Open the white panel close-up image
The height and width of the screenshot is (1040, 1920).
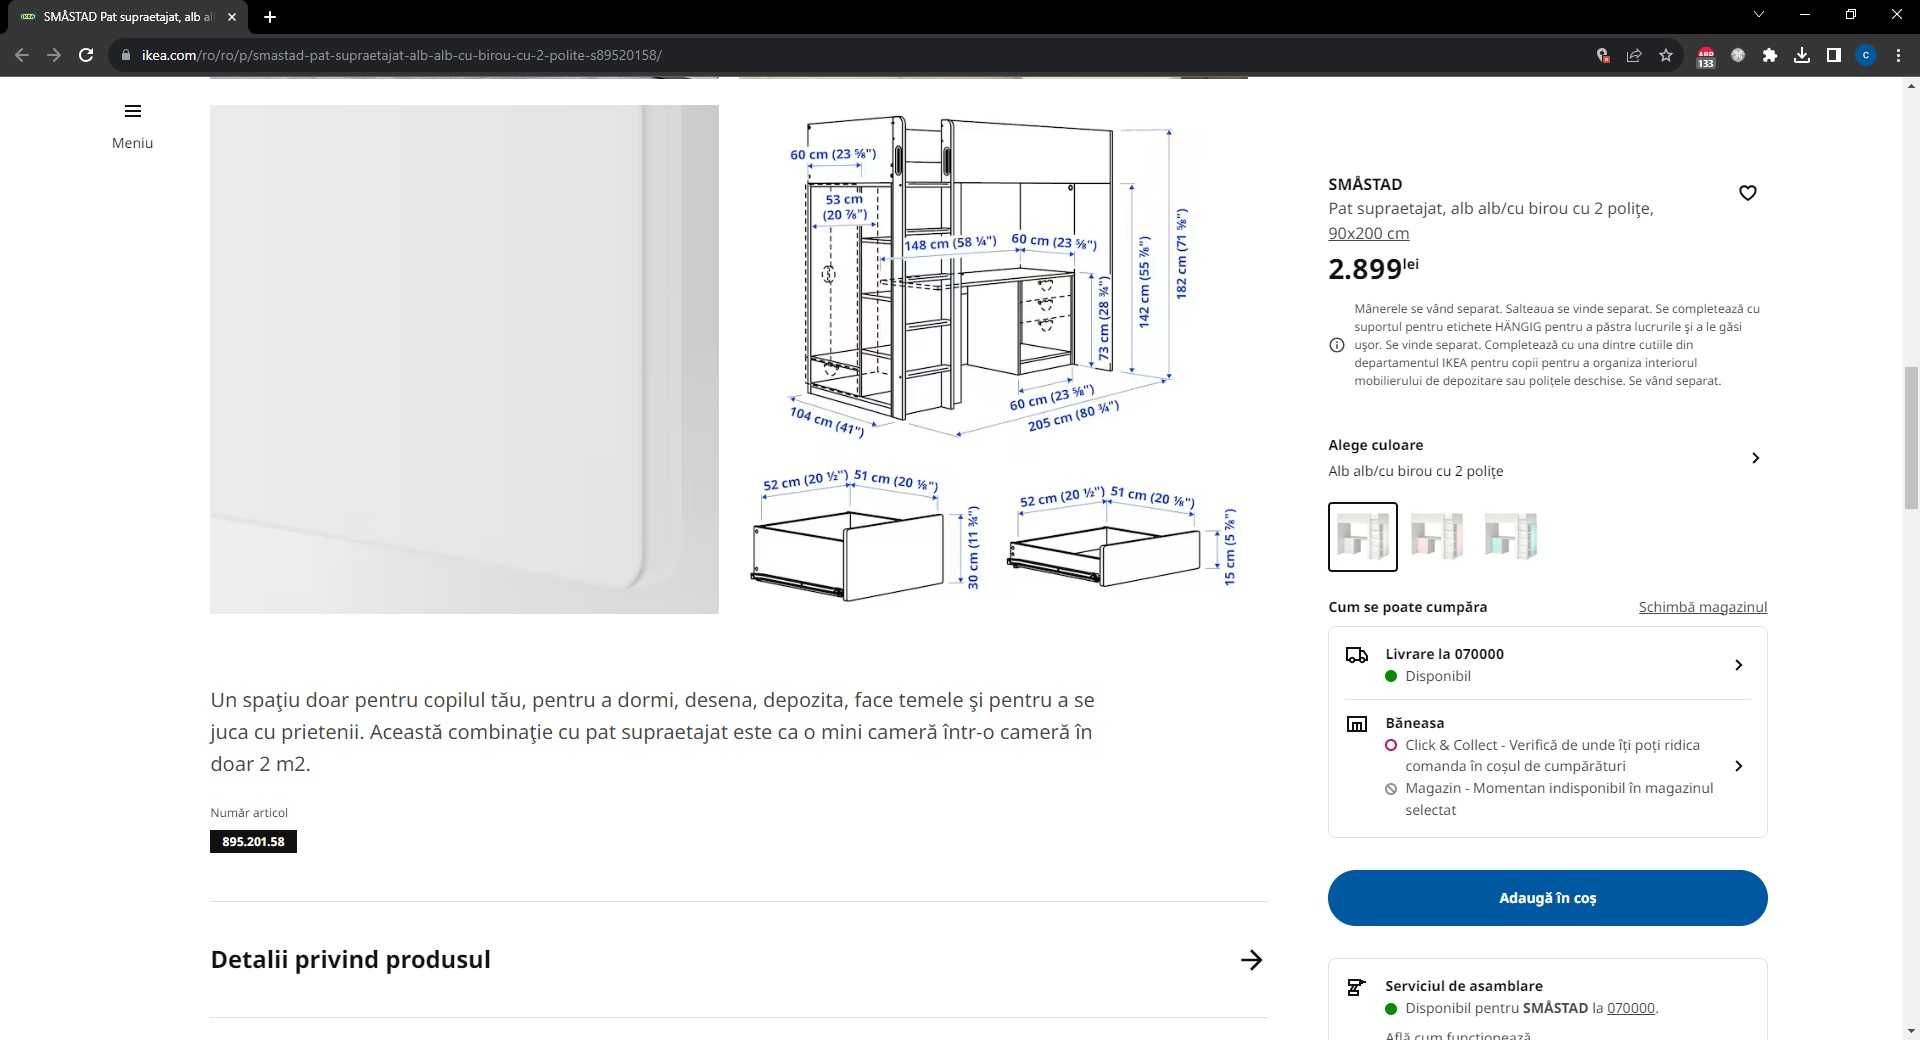click(464, 359)
